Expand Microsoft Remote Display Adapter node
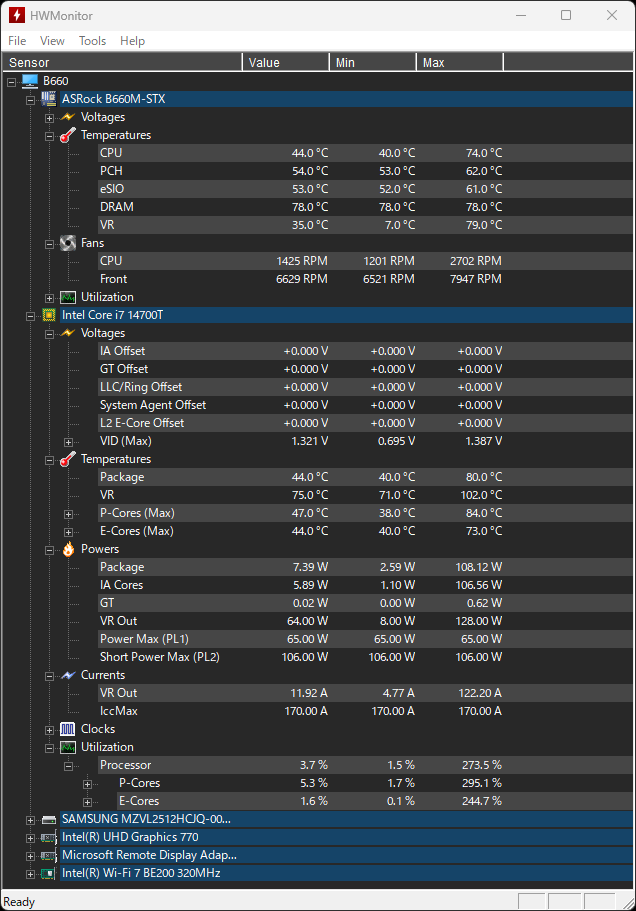Screen dimensions: 636x911 coord(30,856)
